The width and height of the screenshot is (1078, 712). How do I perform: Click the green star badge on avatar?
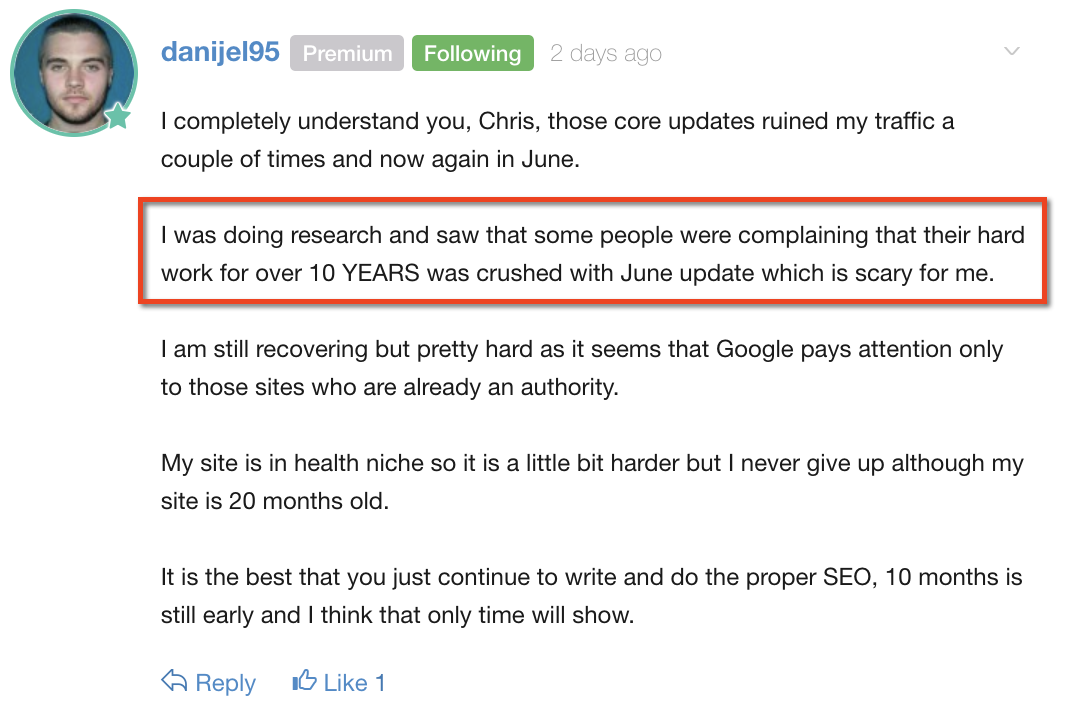pyautogui.click(x=118, y=115)
